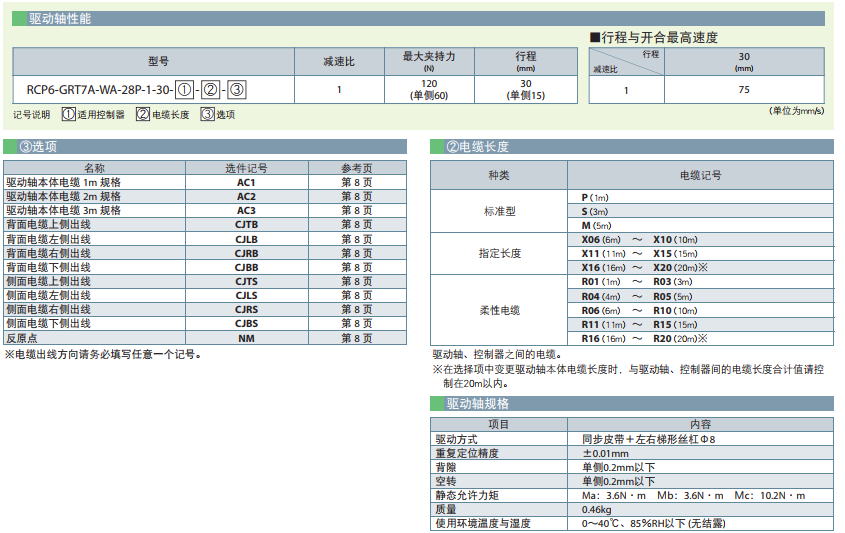Click the AC1 option code

(246, 183)
